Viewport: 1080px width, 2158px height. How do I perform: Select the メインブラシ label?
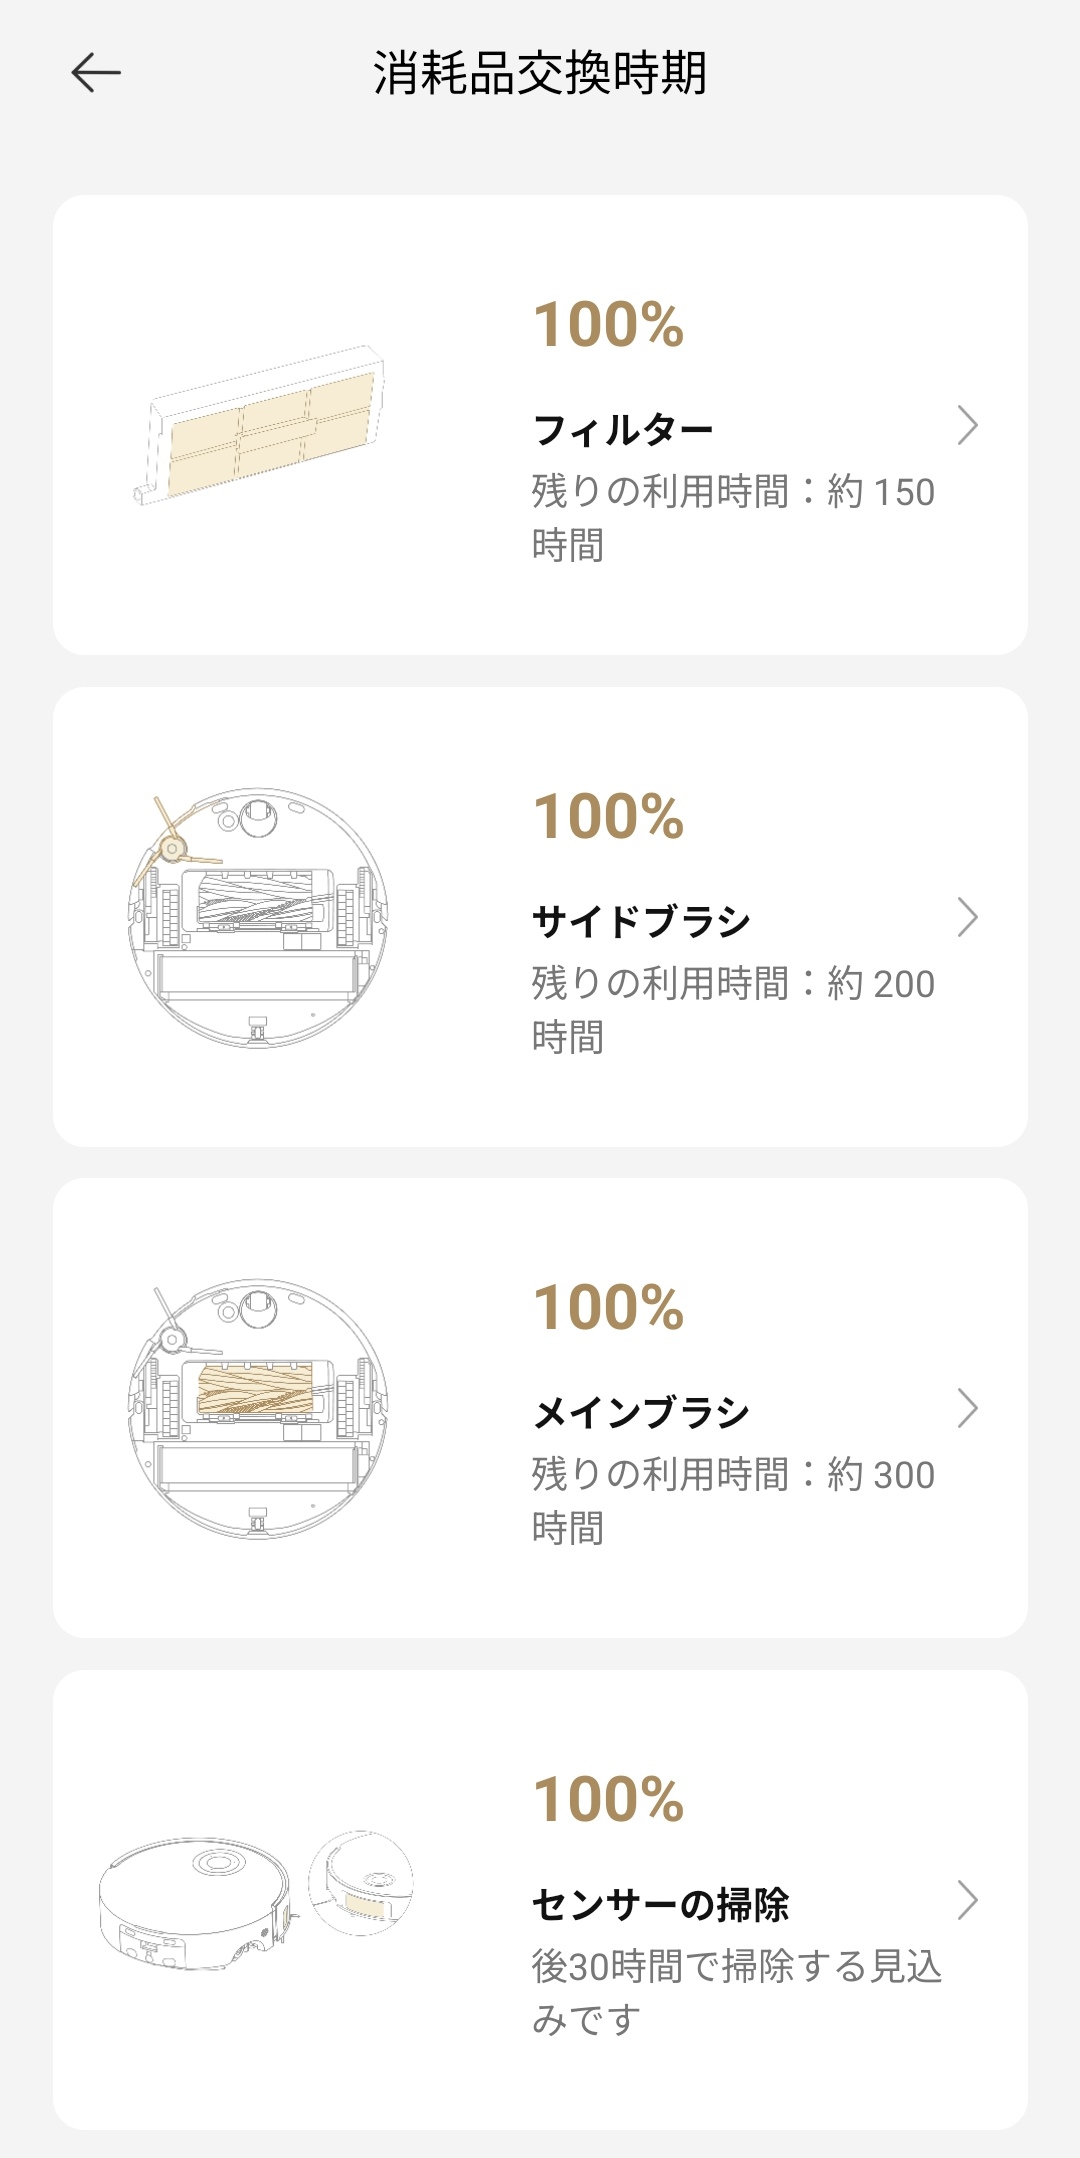coord(641,1413)
